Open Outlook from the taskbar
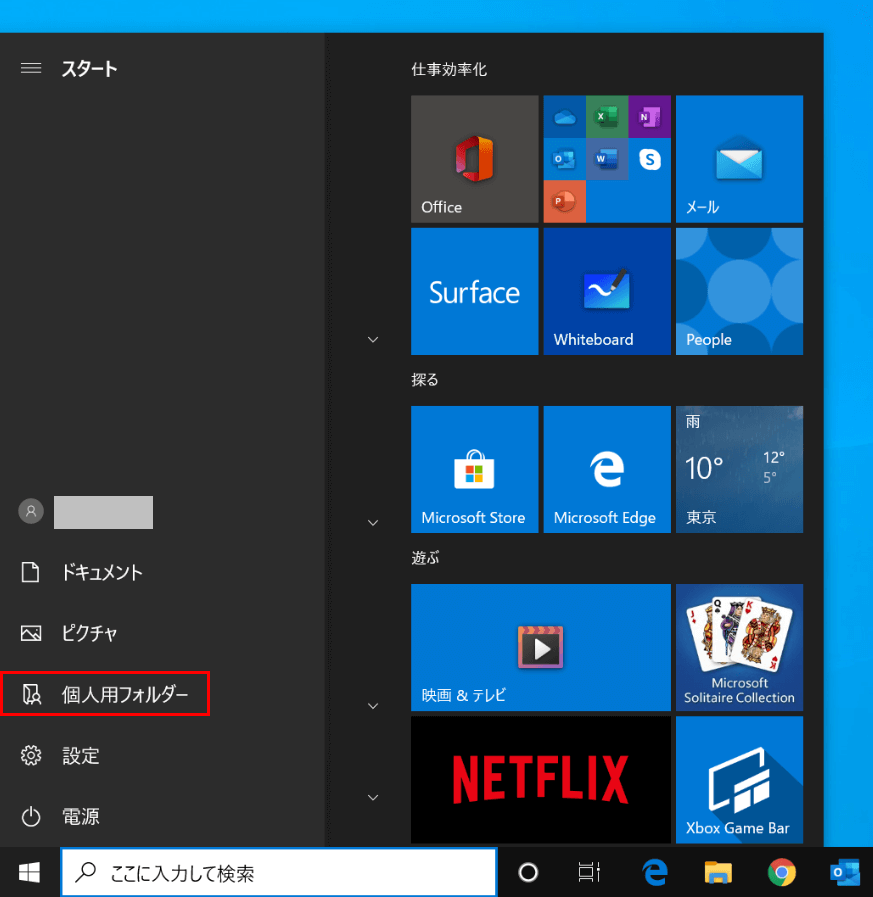This screenshot has width=873, height=897. pos(844,872)
